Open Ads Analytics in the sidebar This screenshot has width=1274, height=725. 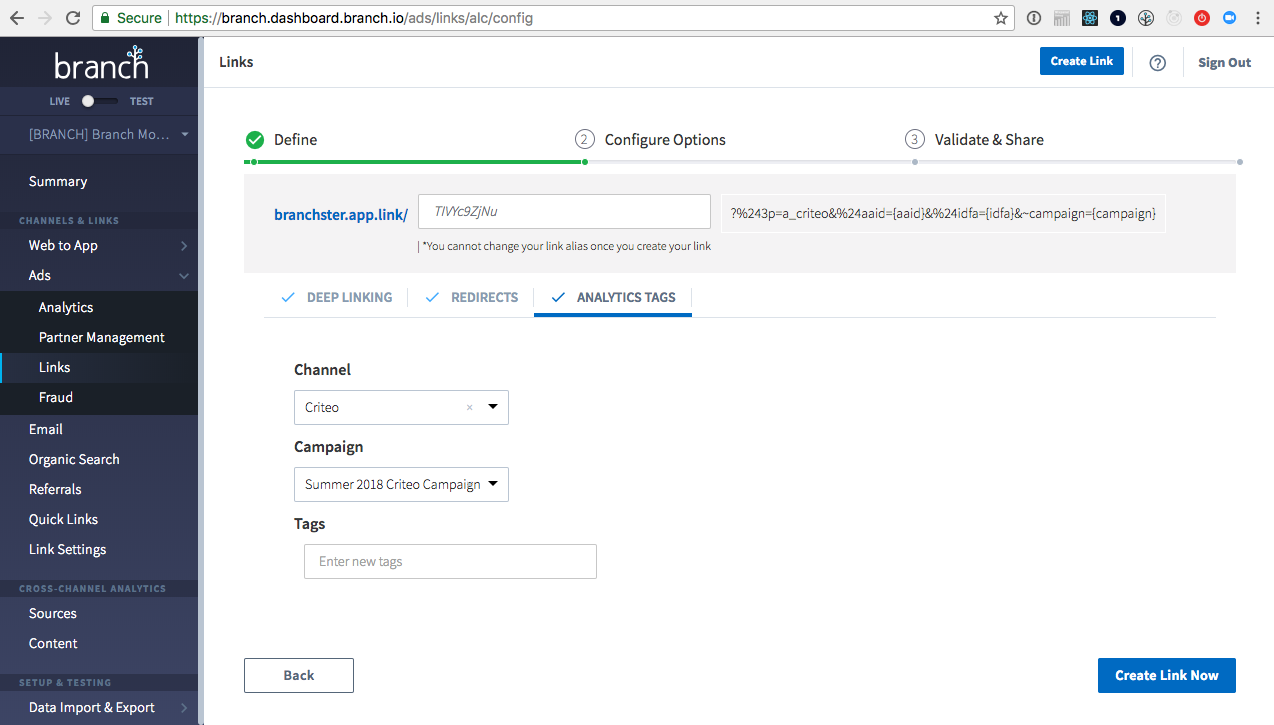[x=66, y=307]
